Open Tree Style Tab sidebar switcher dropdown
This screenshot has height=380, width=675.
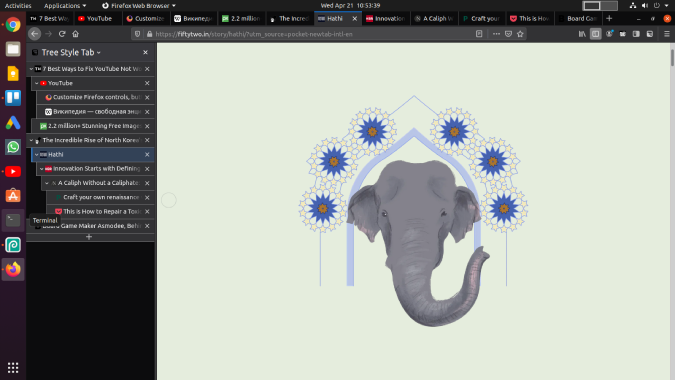(71, 53)
